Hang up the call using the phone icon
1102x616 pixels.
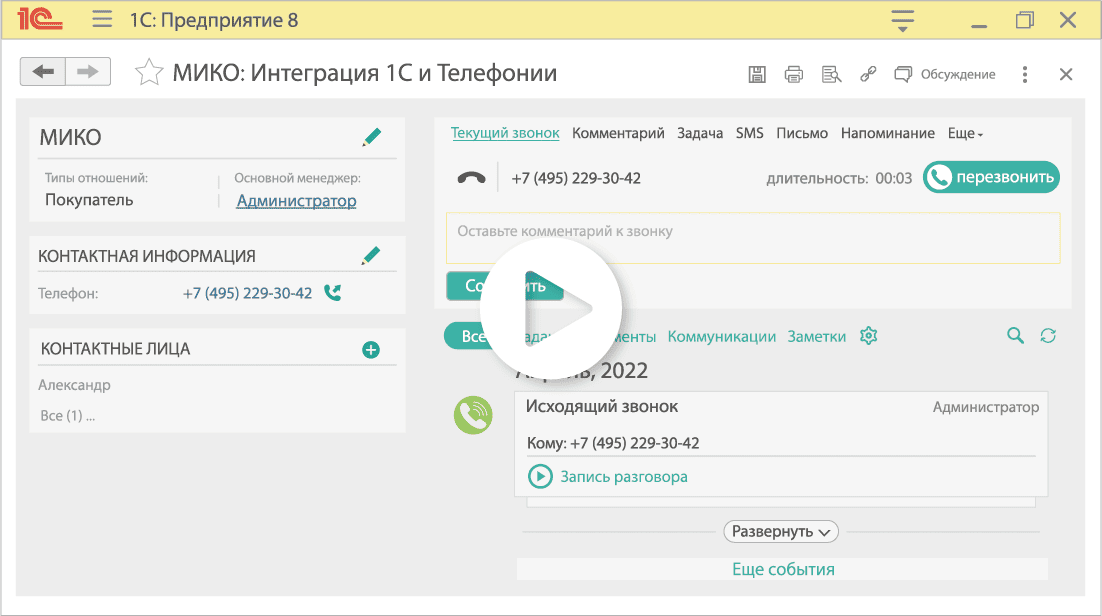[471, 177]
